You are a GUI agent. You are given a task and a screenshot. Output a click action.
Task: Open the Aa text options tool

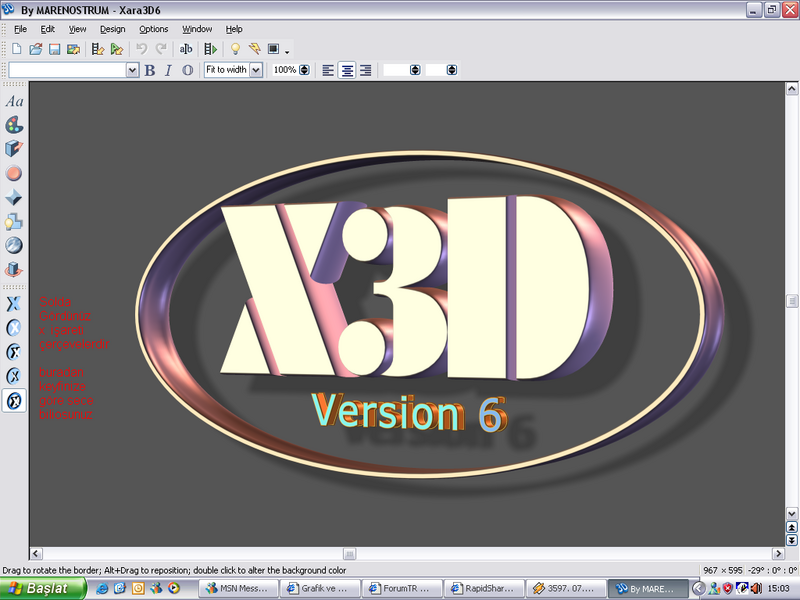14,102
